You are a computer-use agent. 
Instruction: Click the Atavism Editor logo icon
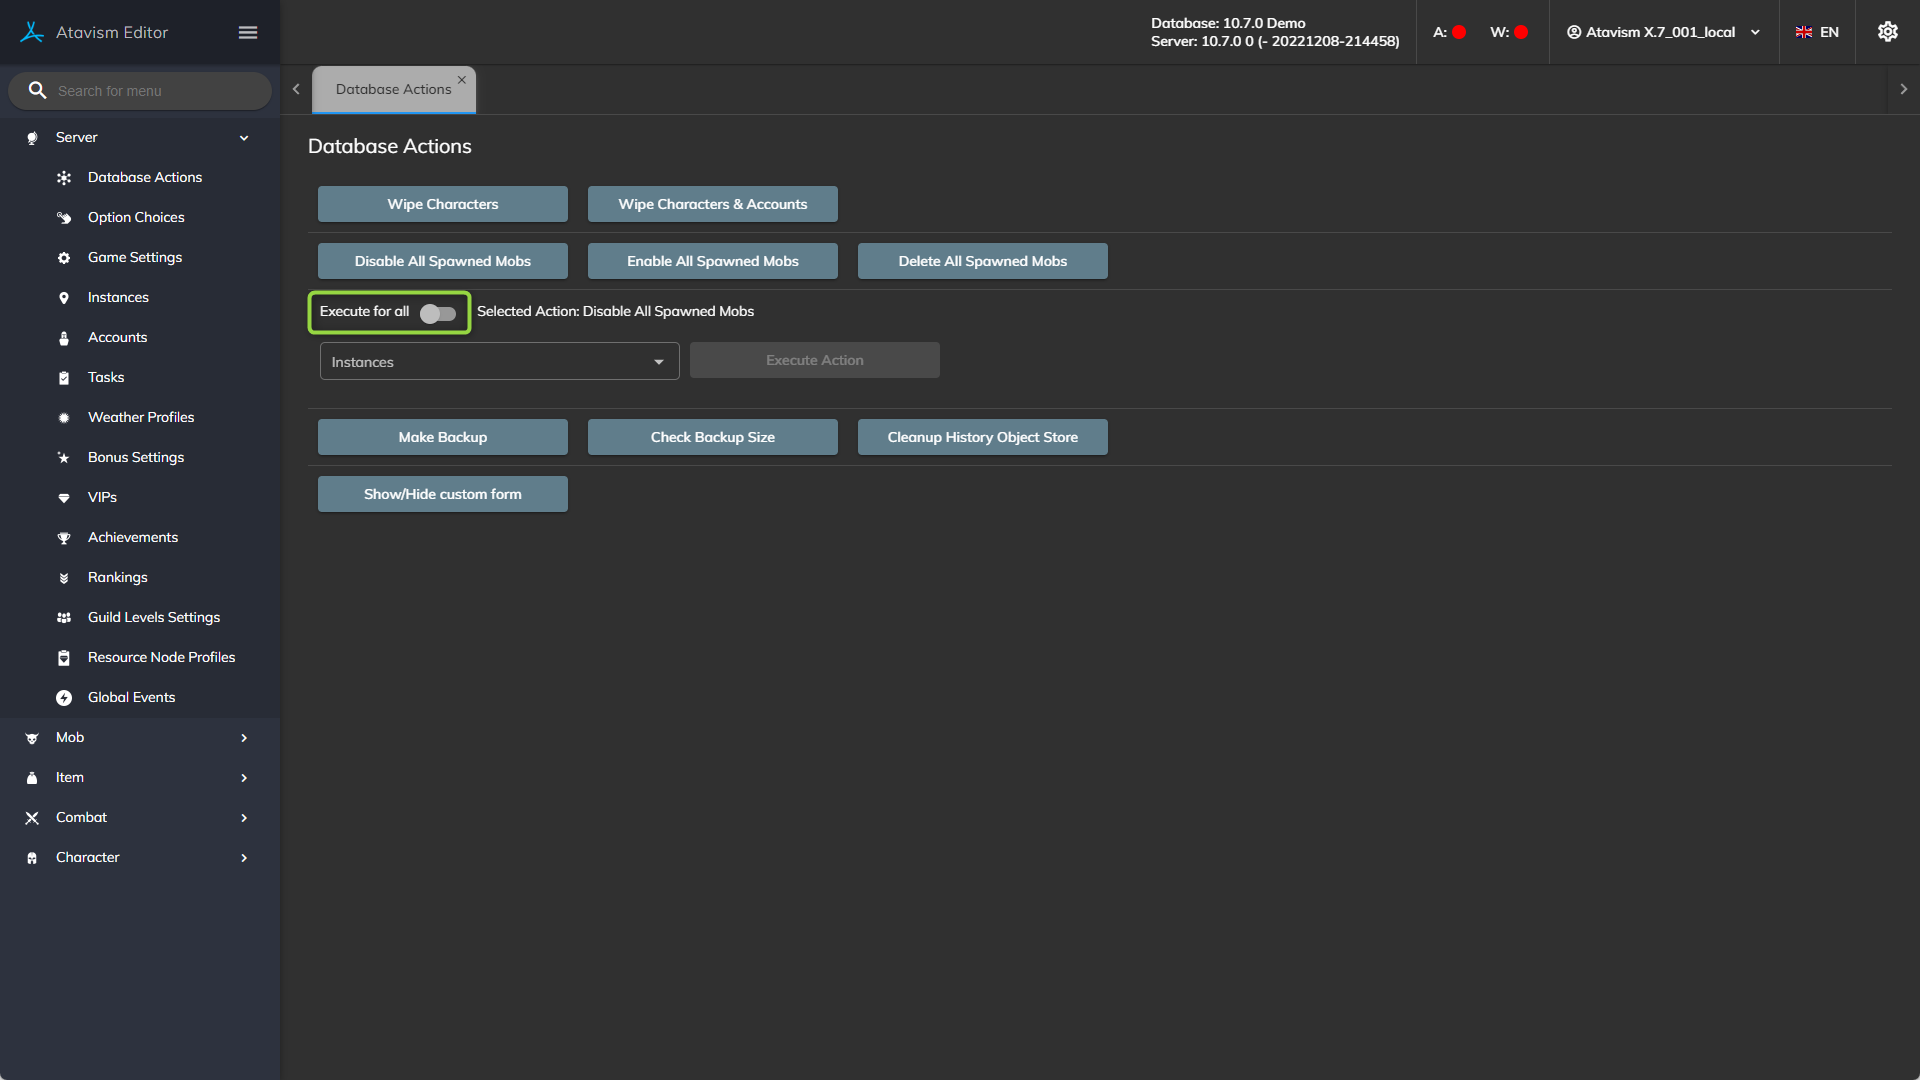[x=32, y=32]
